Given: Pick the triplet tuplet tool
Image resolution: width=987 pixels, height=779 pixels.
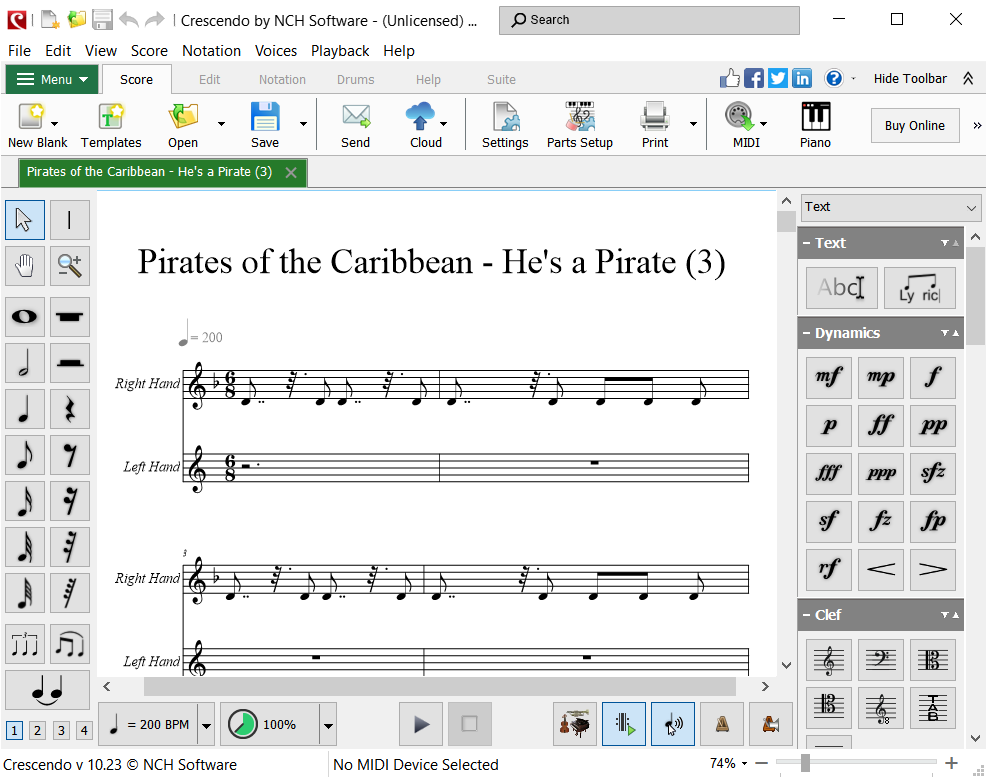Looking at the screenshot, I should pos(25,645).
